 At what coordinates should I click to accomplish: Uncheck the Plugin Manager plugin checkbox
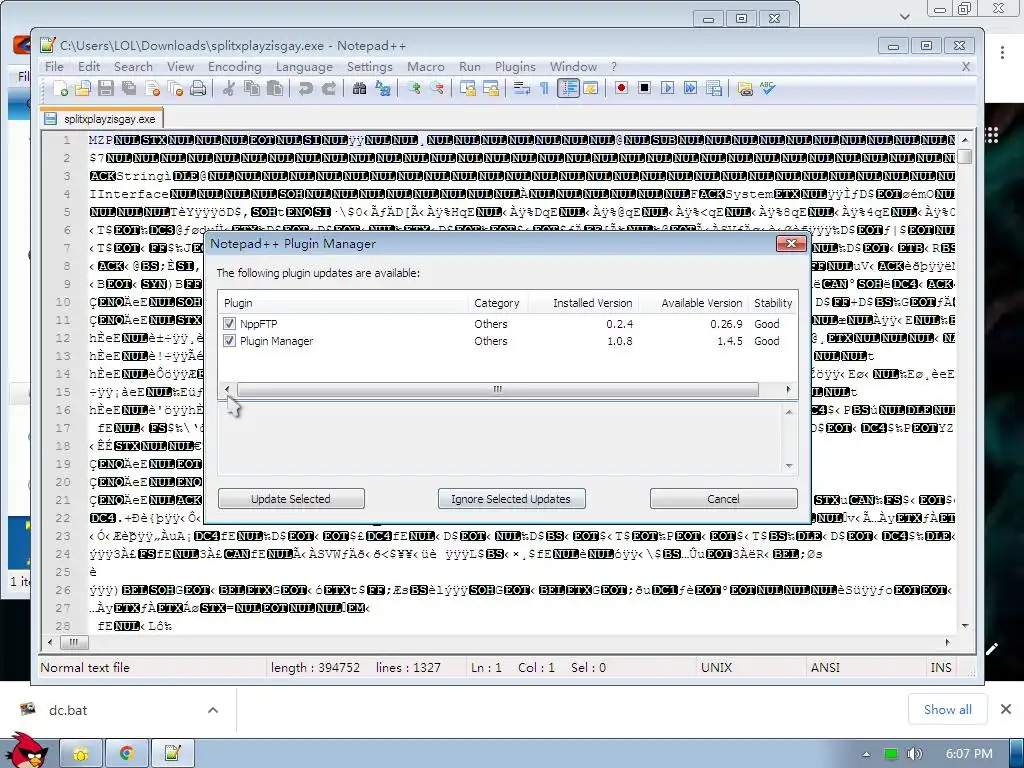coord(229,340)
